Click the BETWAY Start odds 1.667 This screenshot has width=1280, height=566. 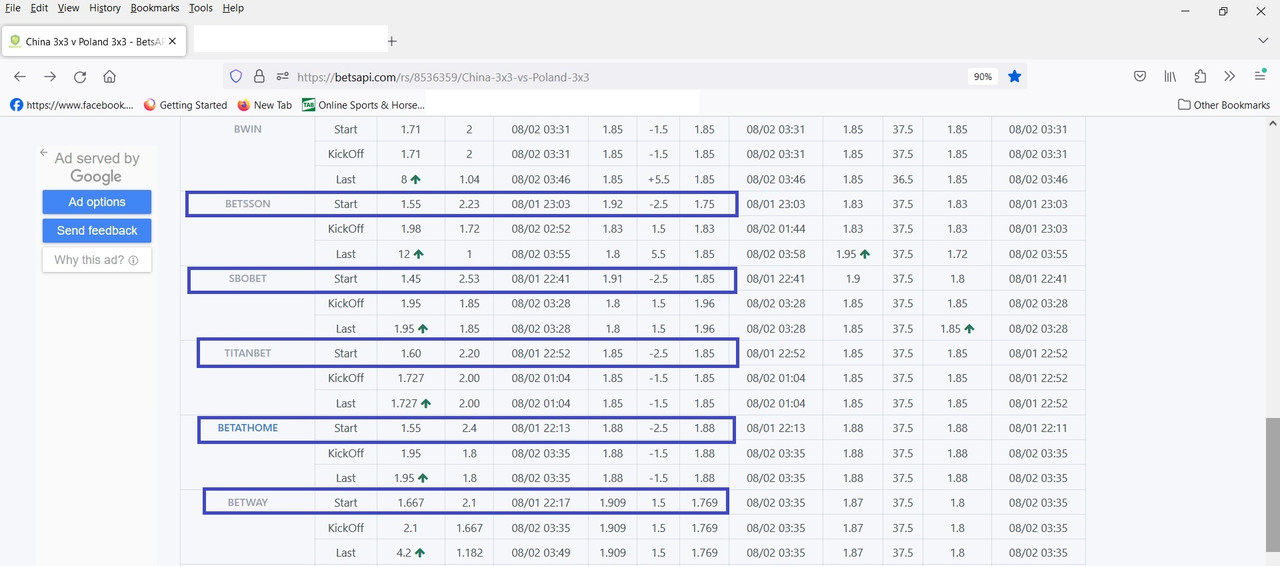[x=411, y=503]
